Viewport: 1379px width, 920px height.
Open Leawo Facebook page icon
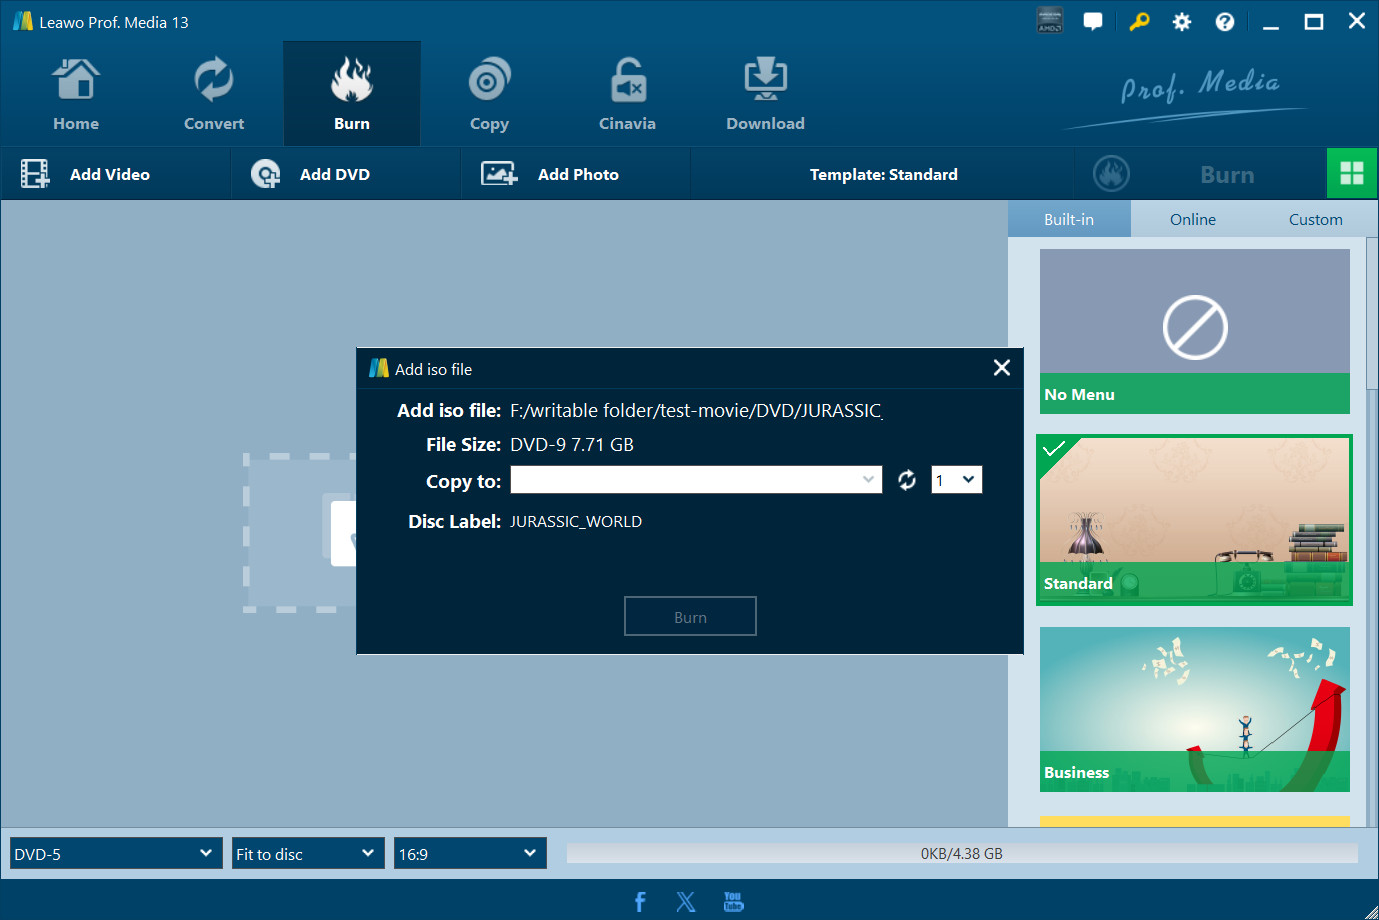click(x=640, y=901)
